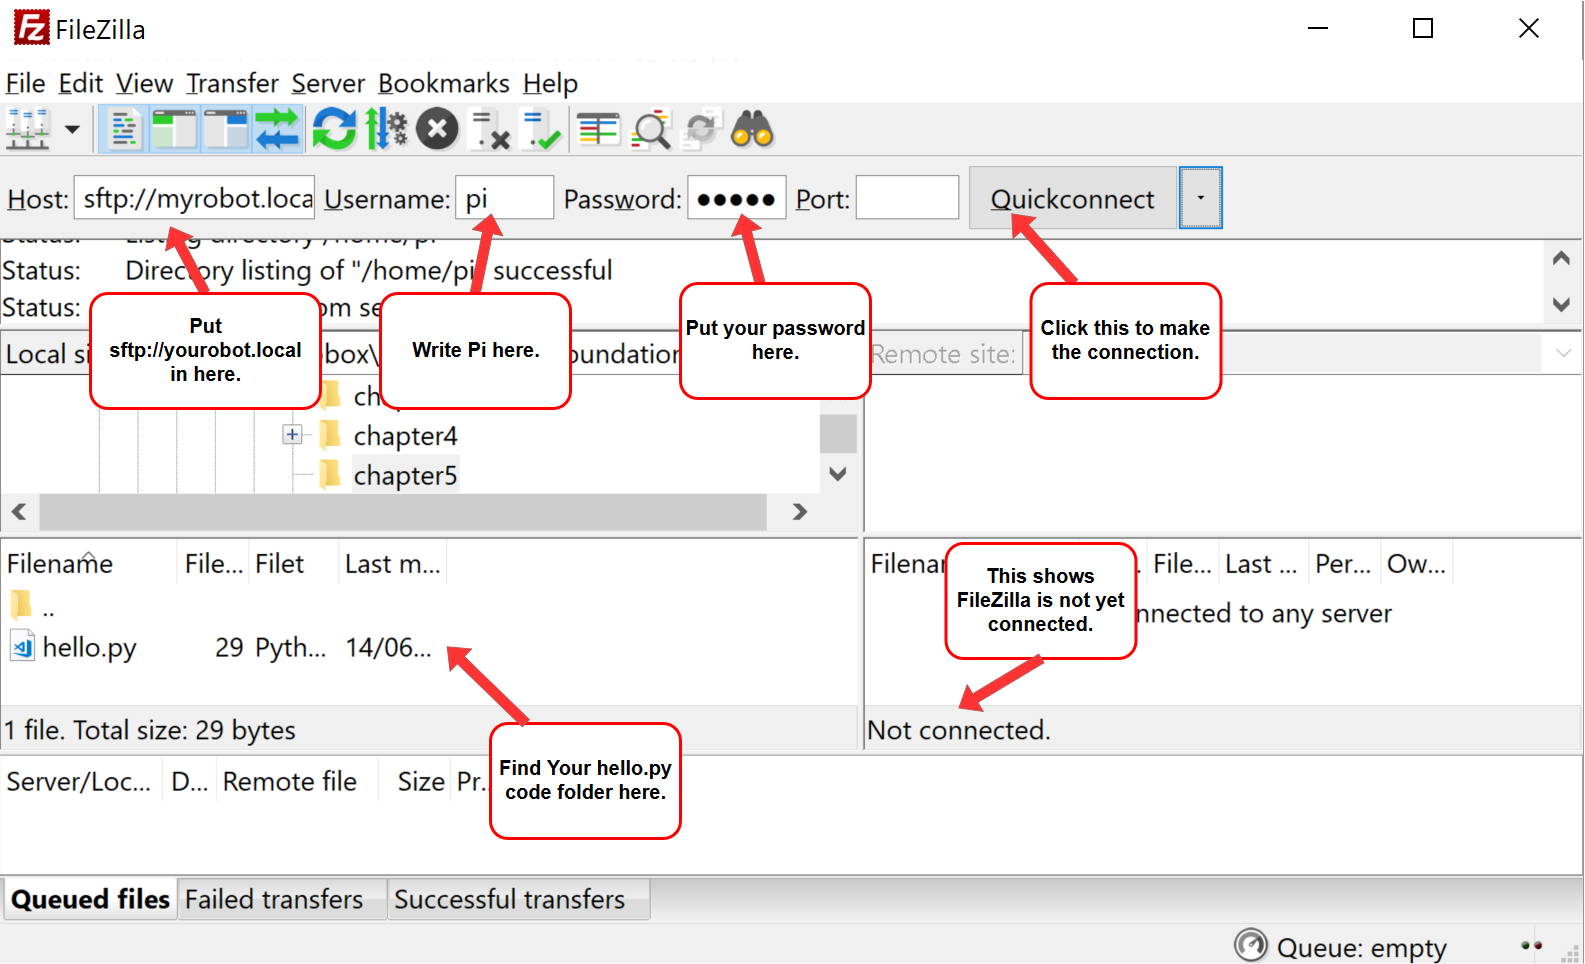Sort remote list by Owner column
This screenshot has height=964, width=1585.
tap(1416, 564)
